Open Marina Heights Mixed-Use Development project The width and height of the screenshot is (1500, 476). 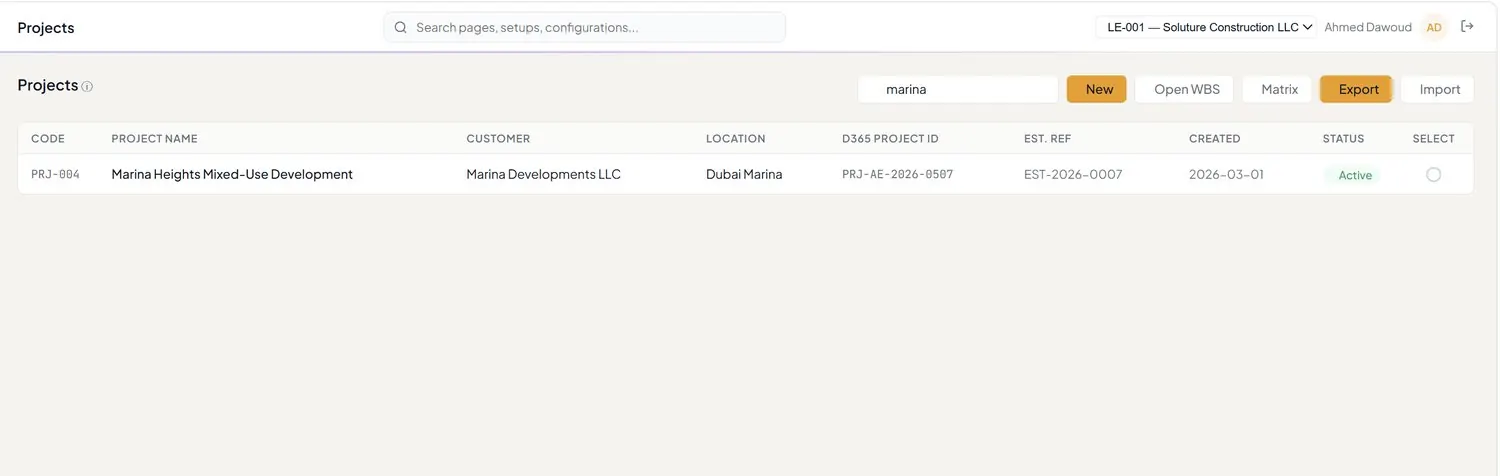click(232, 174)
